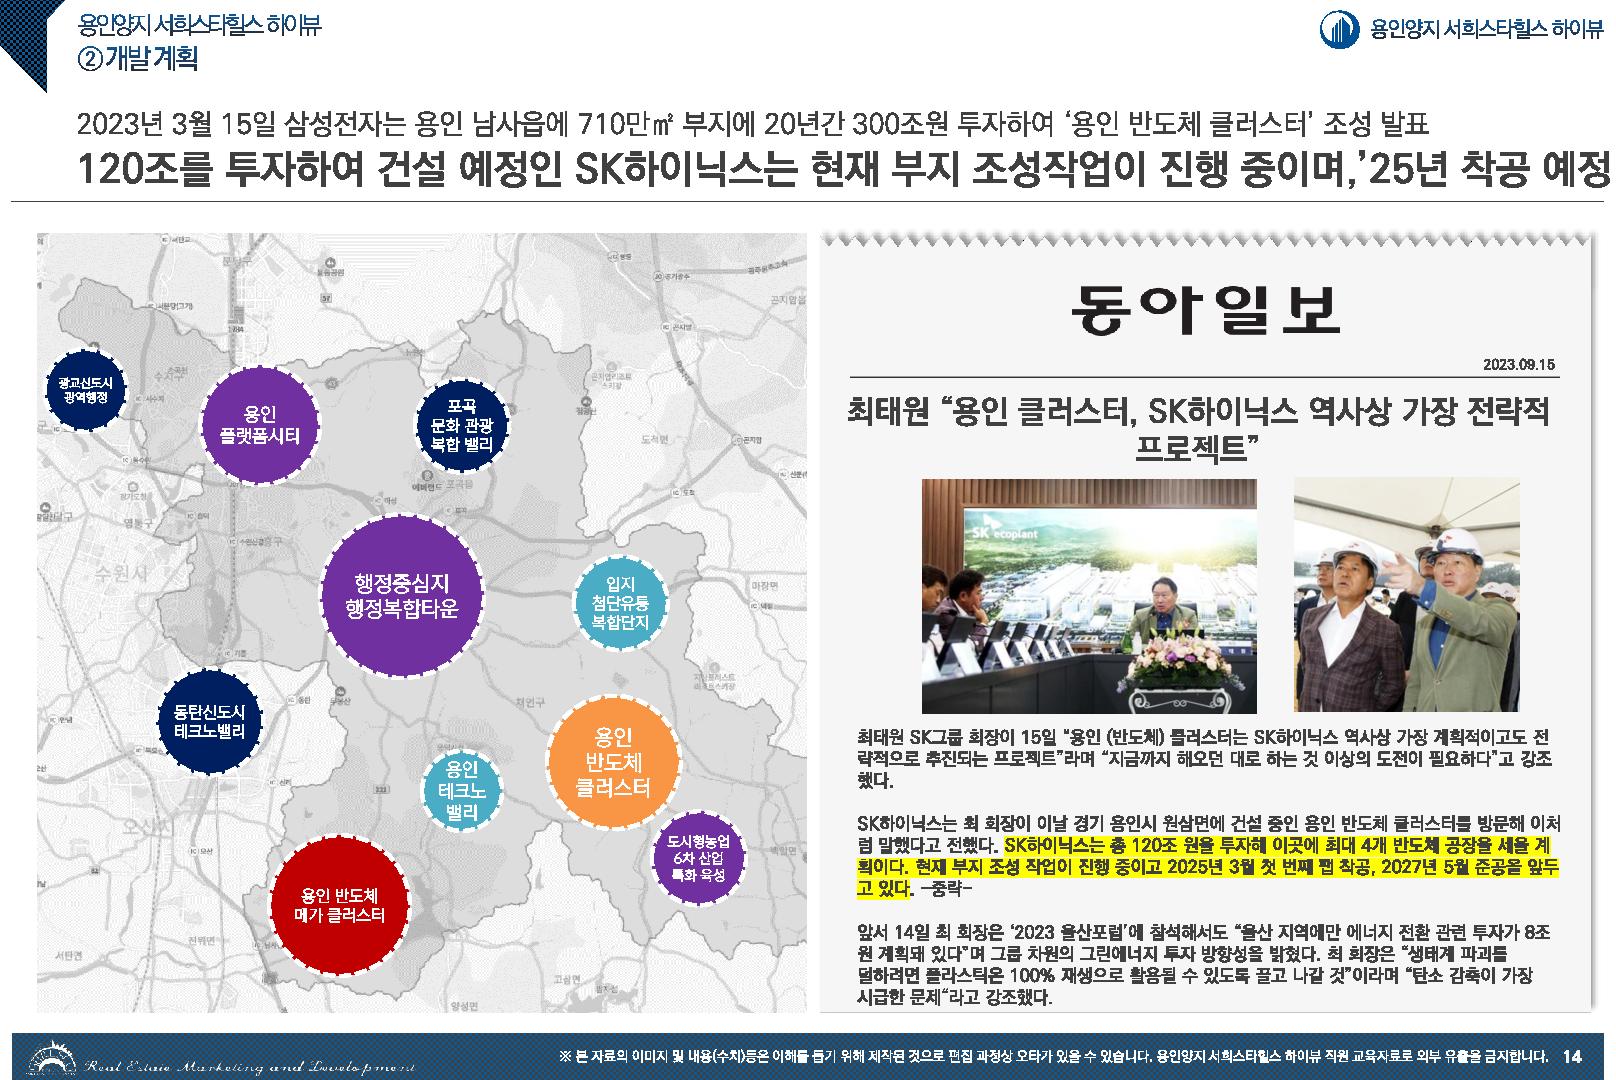The height and width of the screenshot is (1080, 1616).
Task: Click the 용인양지 서희스타힐스 하이뷰 top-left title
Action: (199, 26)
